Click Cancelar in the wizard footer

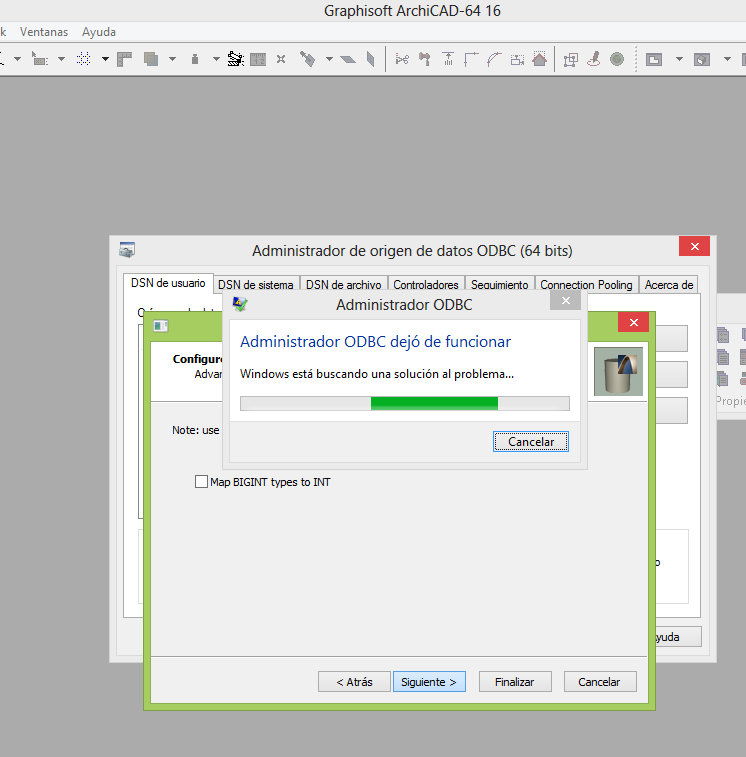point(600,681)
